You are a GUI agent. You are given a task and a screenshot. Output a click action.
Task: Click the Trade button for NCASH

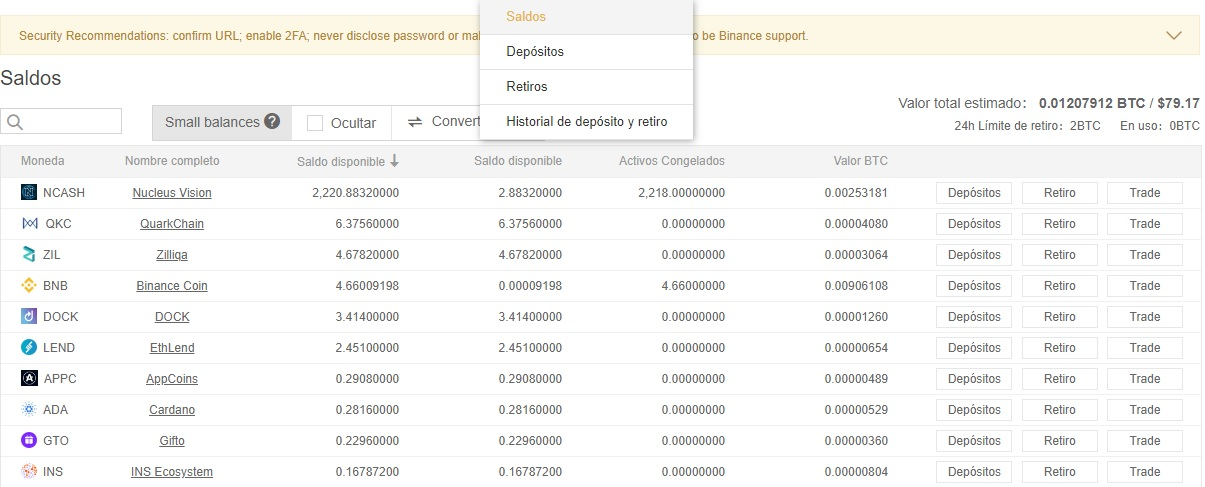pyautogui.click(x=1144, y=193)
